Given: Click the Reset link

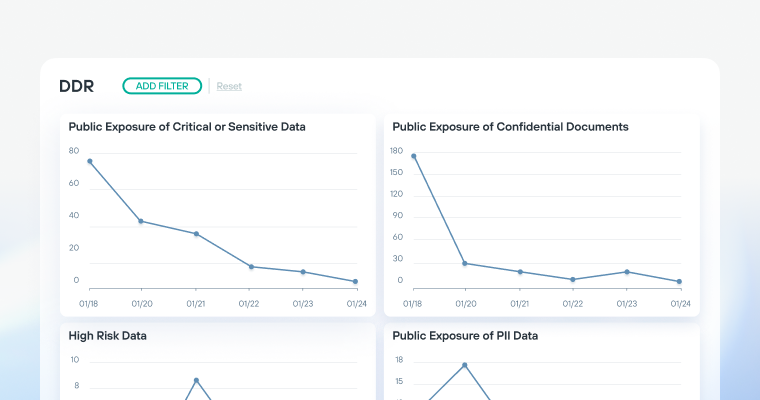Looking at the screenshot, I should coord(229,86).
